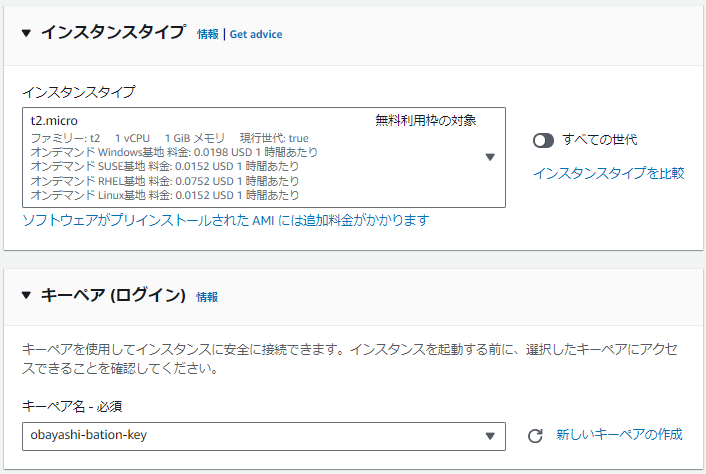Click the オンデマンド Windows基地 料金 line

(174, 152)
